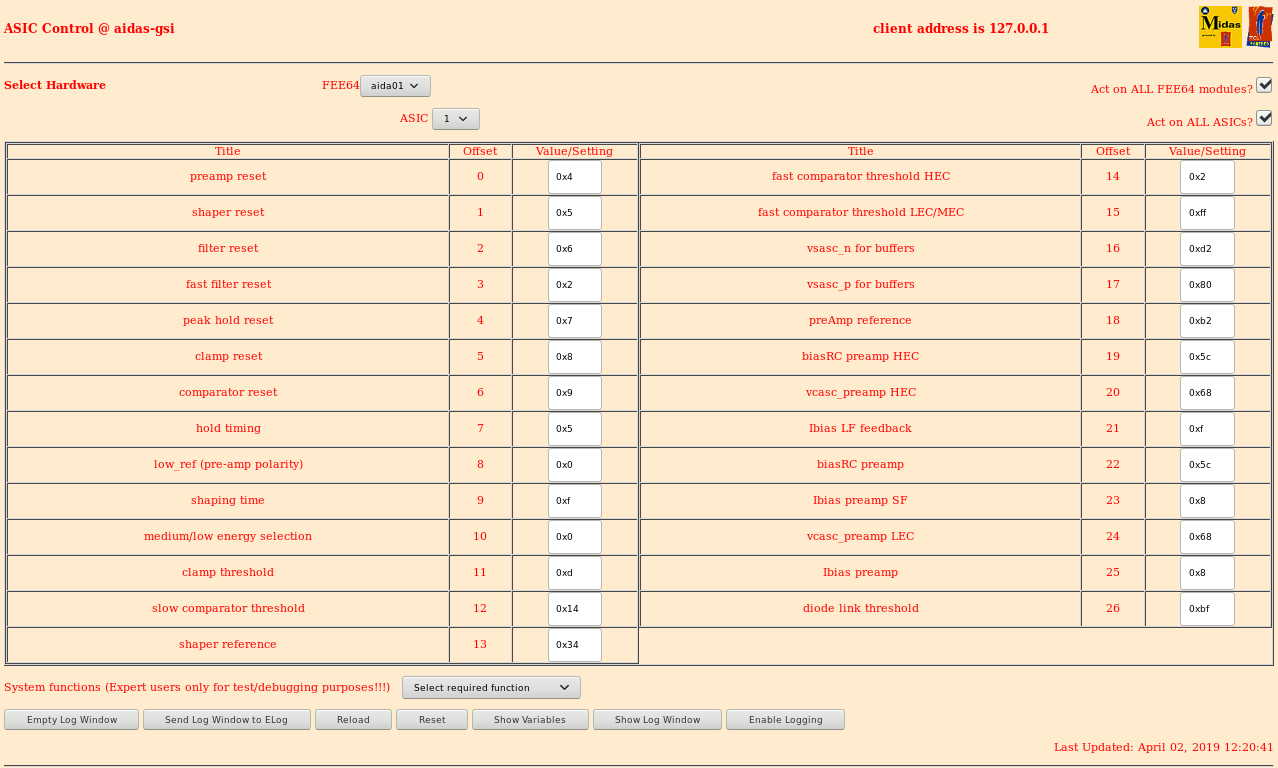Edit the diode link threshold value field
1278x768 pixels.
1207,609
